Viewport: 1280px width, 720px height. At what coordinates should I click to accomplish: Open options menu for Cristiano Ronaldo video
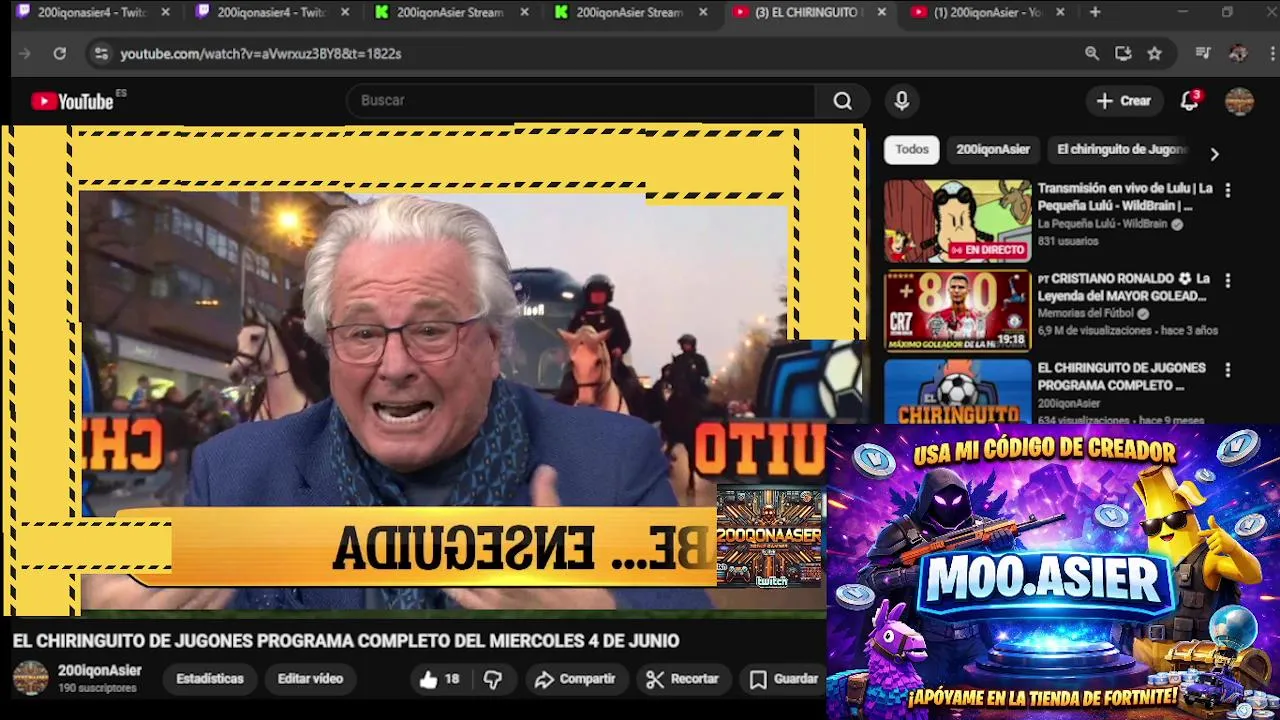[x=1228, y=281]
